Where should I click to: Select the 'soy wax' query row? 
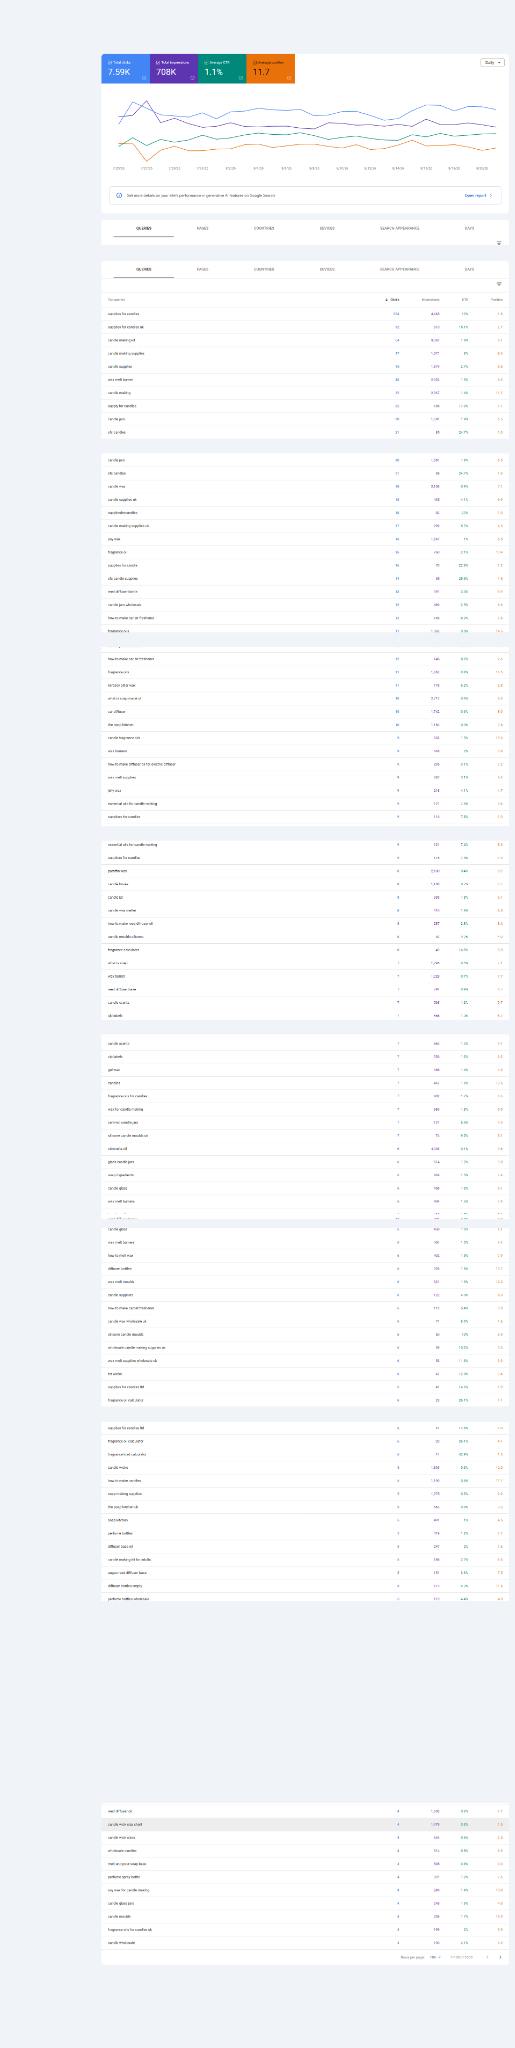point(305,539)
